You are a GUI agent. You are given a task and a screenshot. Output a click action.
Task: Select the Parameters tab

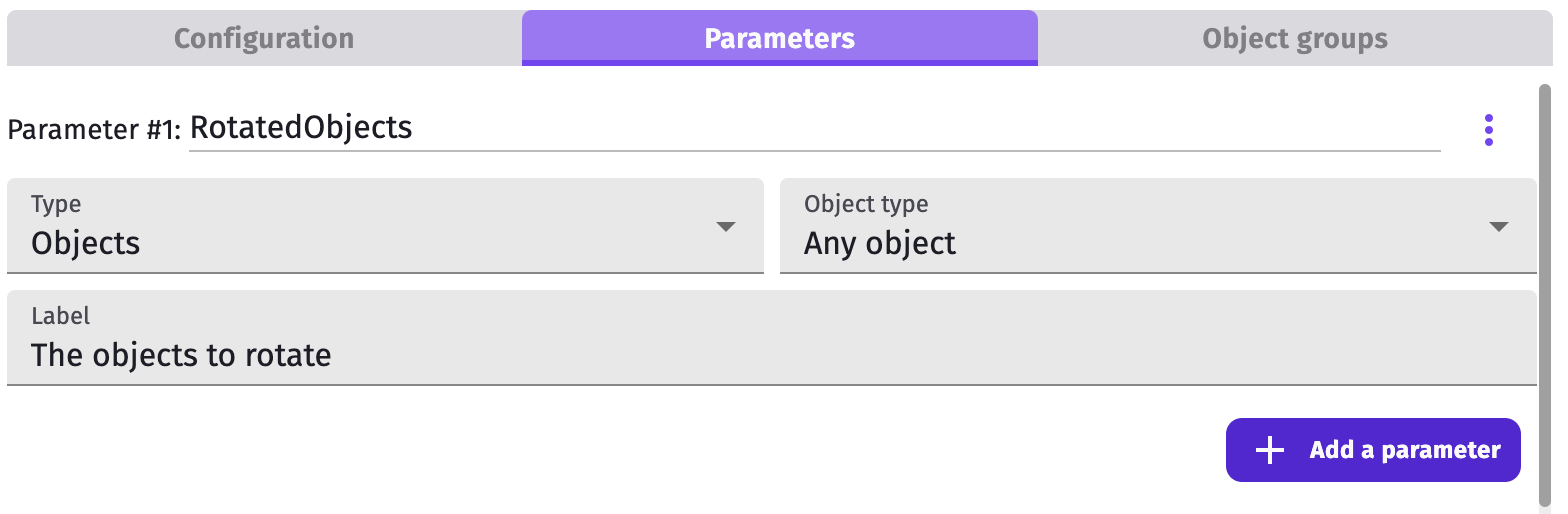[779, 39]
